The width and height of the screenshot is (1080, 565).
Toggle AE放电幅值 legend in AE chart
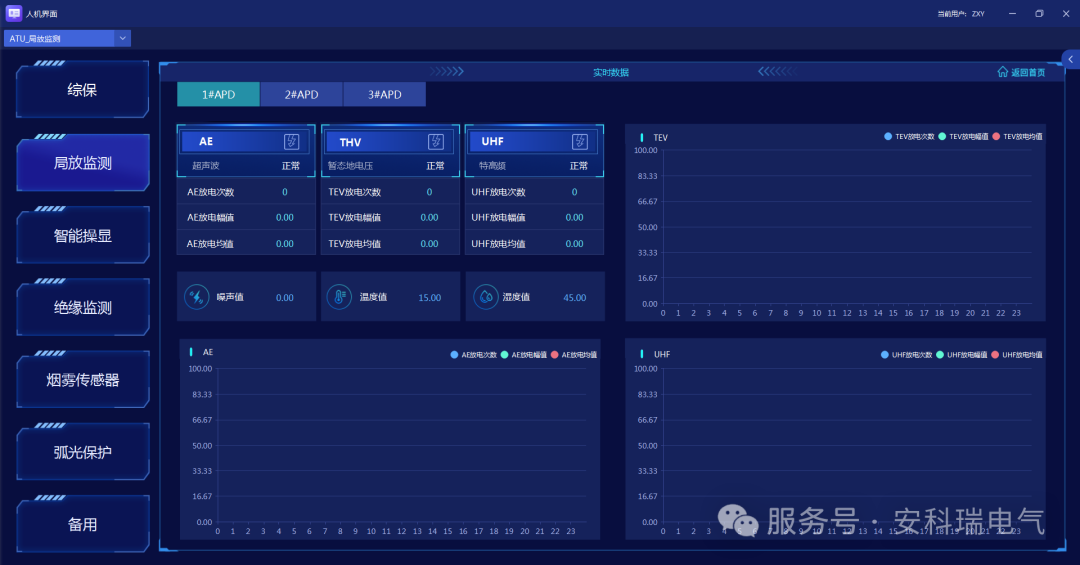523,355
